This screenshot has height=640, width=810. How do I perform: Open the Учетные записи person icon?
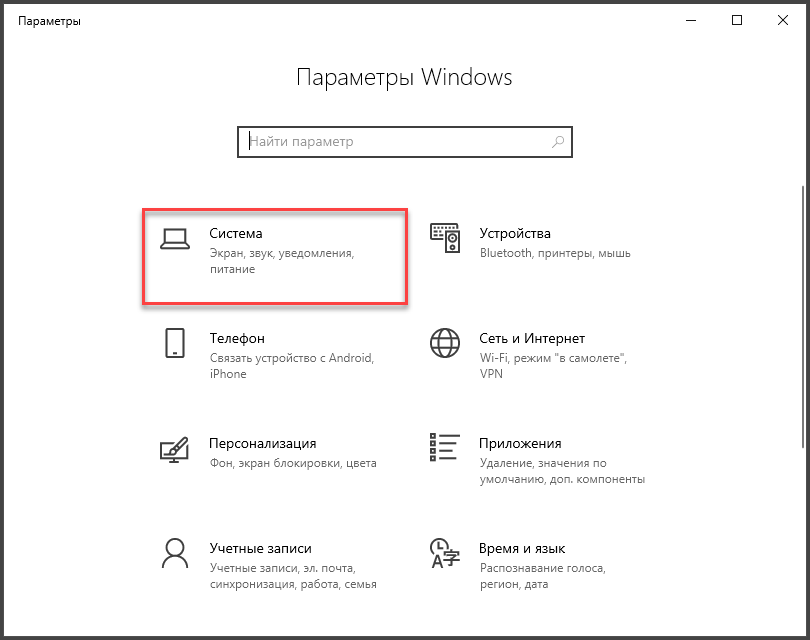(175, 553)
